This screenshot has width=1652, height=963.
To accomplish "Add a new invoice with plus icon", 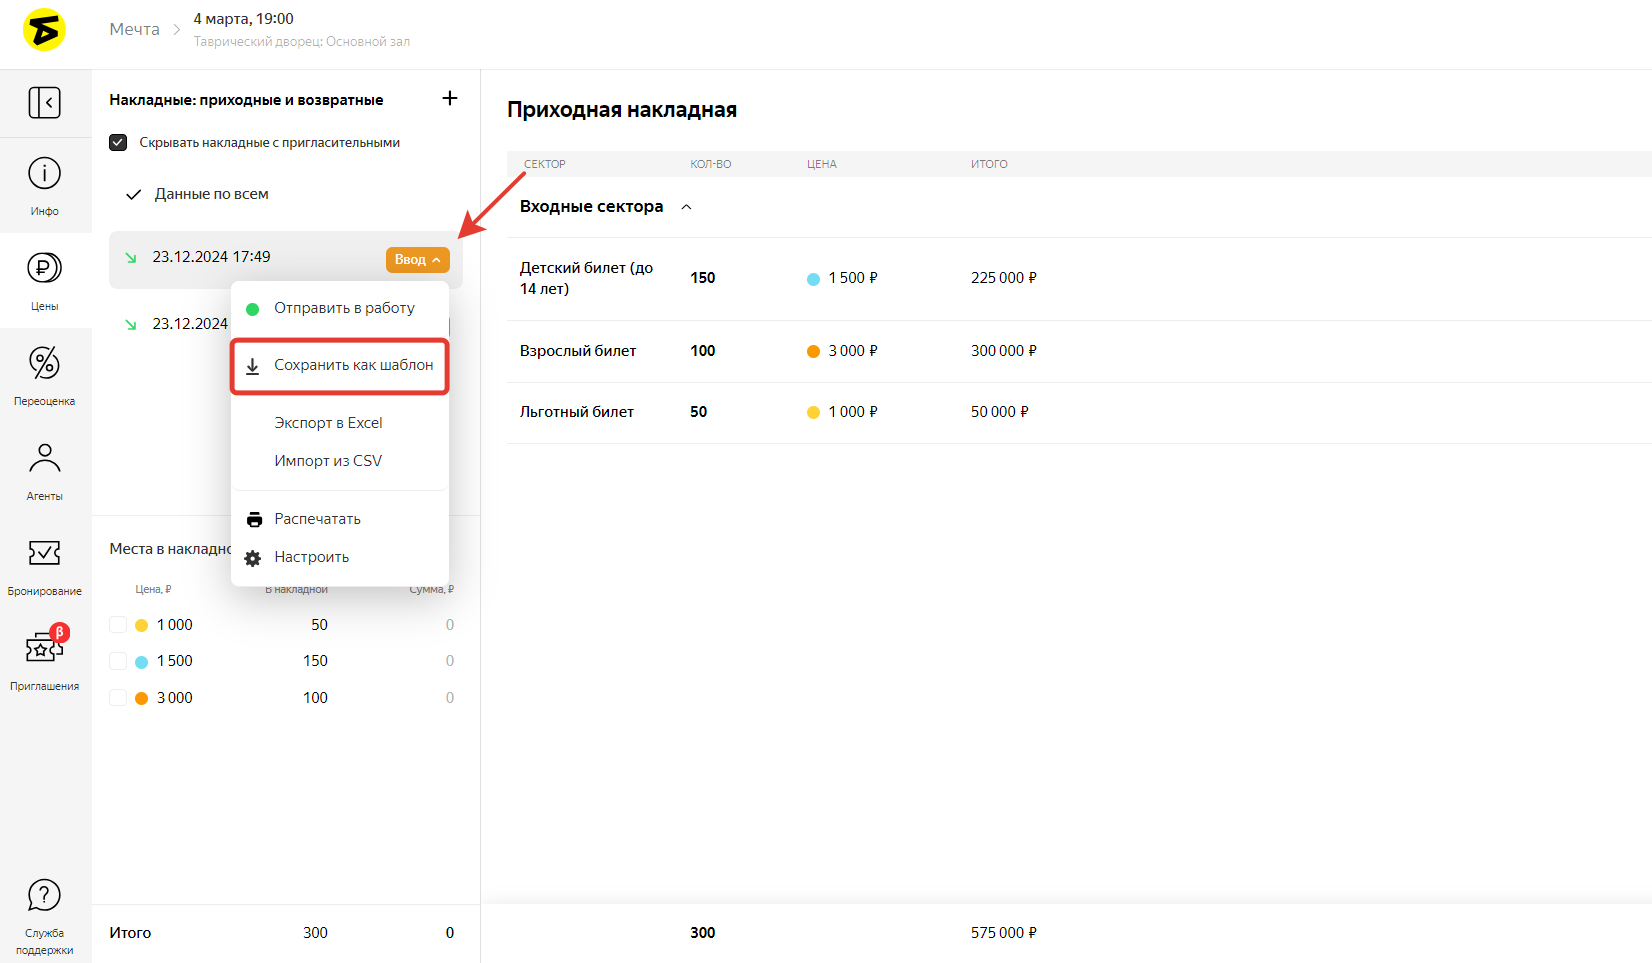I will point(450,98).
